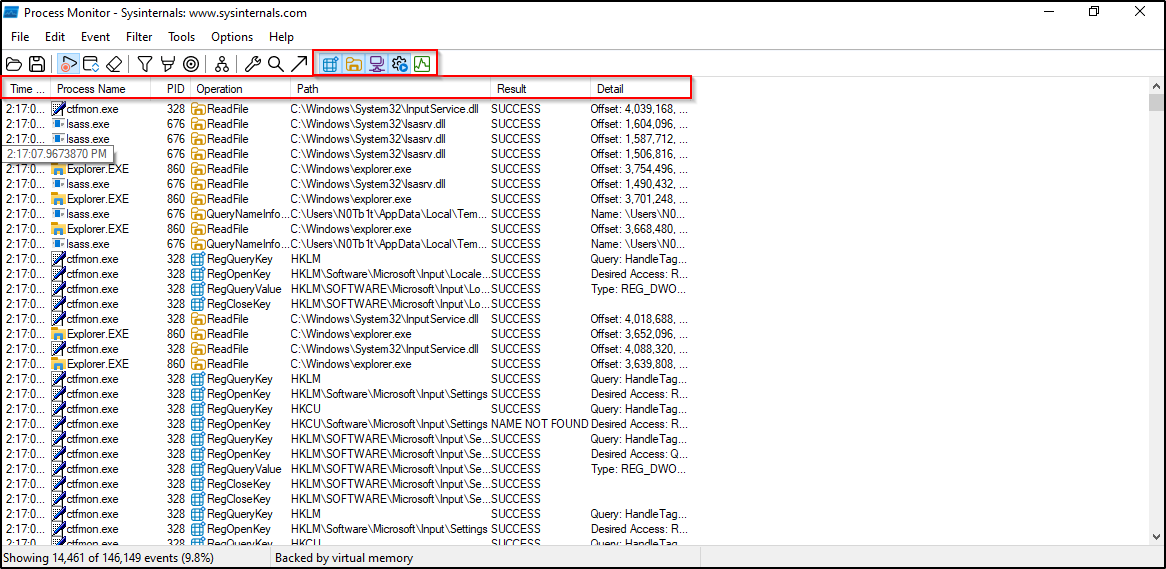
Task: Toggle the autoscroll button
Action: coord(91,64)
